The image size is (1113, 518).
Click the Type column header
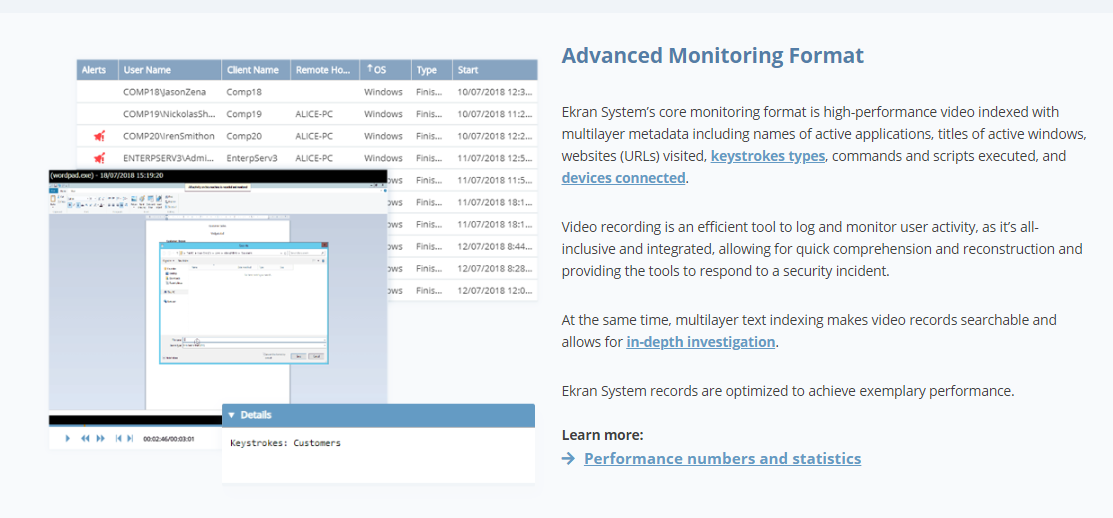coord(432,70)
